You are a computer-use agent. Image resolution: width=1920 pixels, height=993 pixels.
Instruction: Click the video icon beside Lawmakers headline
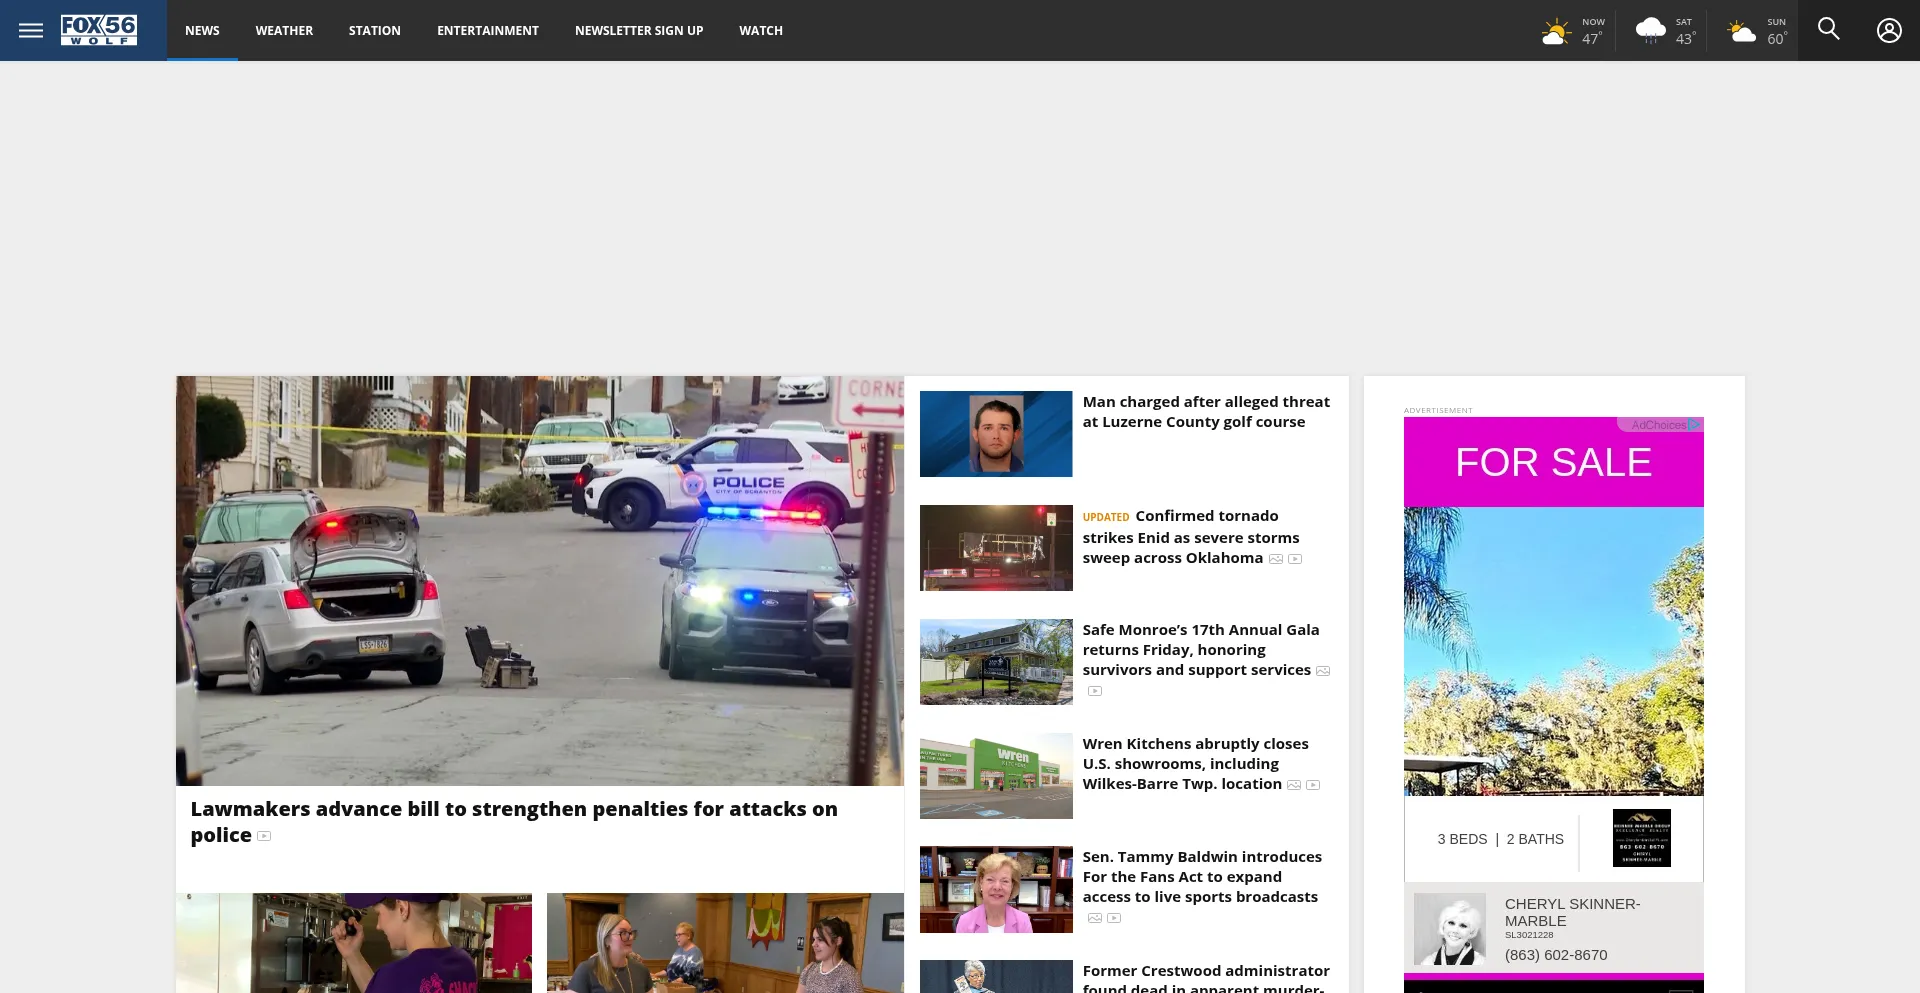point(264,836)
